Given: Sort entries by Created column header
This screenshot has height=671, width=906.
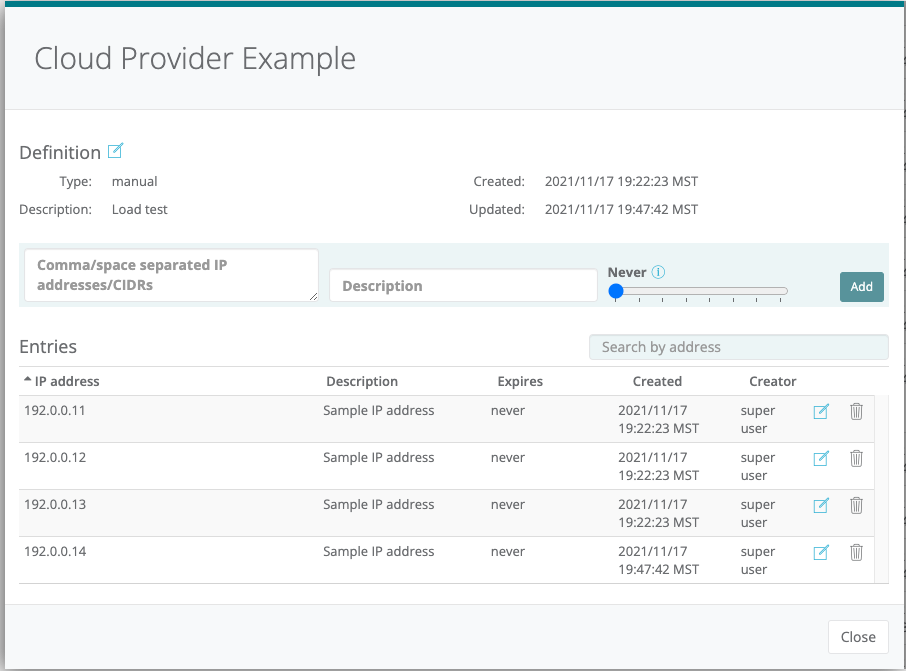Looking at the screenshot, I should click(657, 381).
